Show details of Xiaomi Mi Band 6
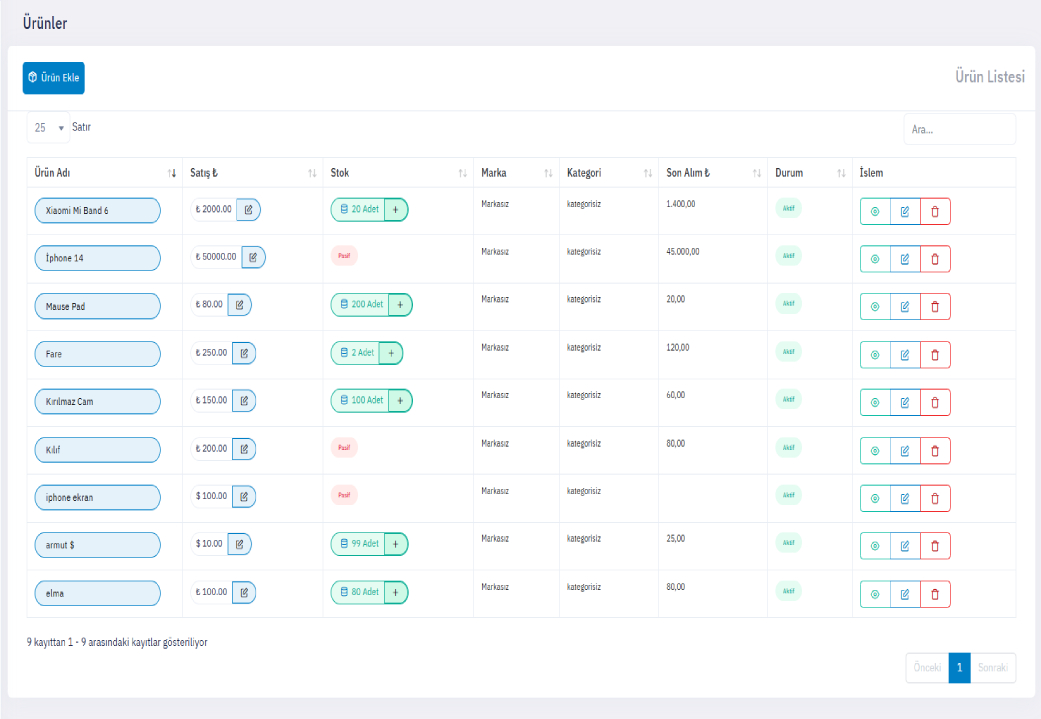1041x719 pixels. point(875,211)
